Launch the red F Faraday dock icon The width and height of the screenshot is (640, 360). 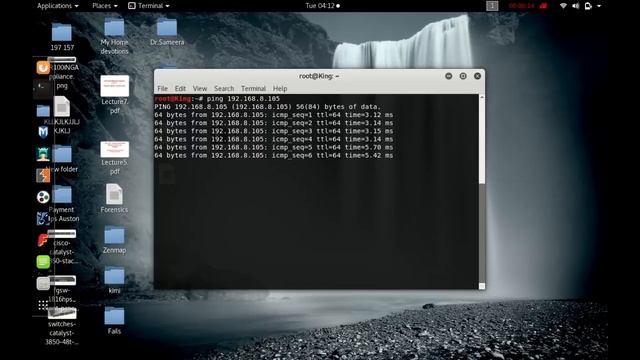(43, 240)
